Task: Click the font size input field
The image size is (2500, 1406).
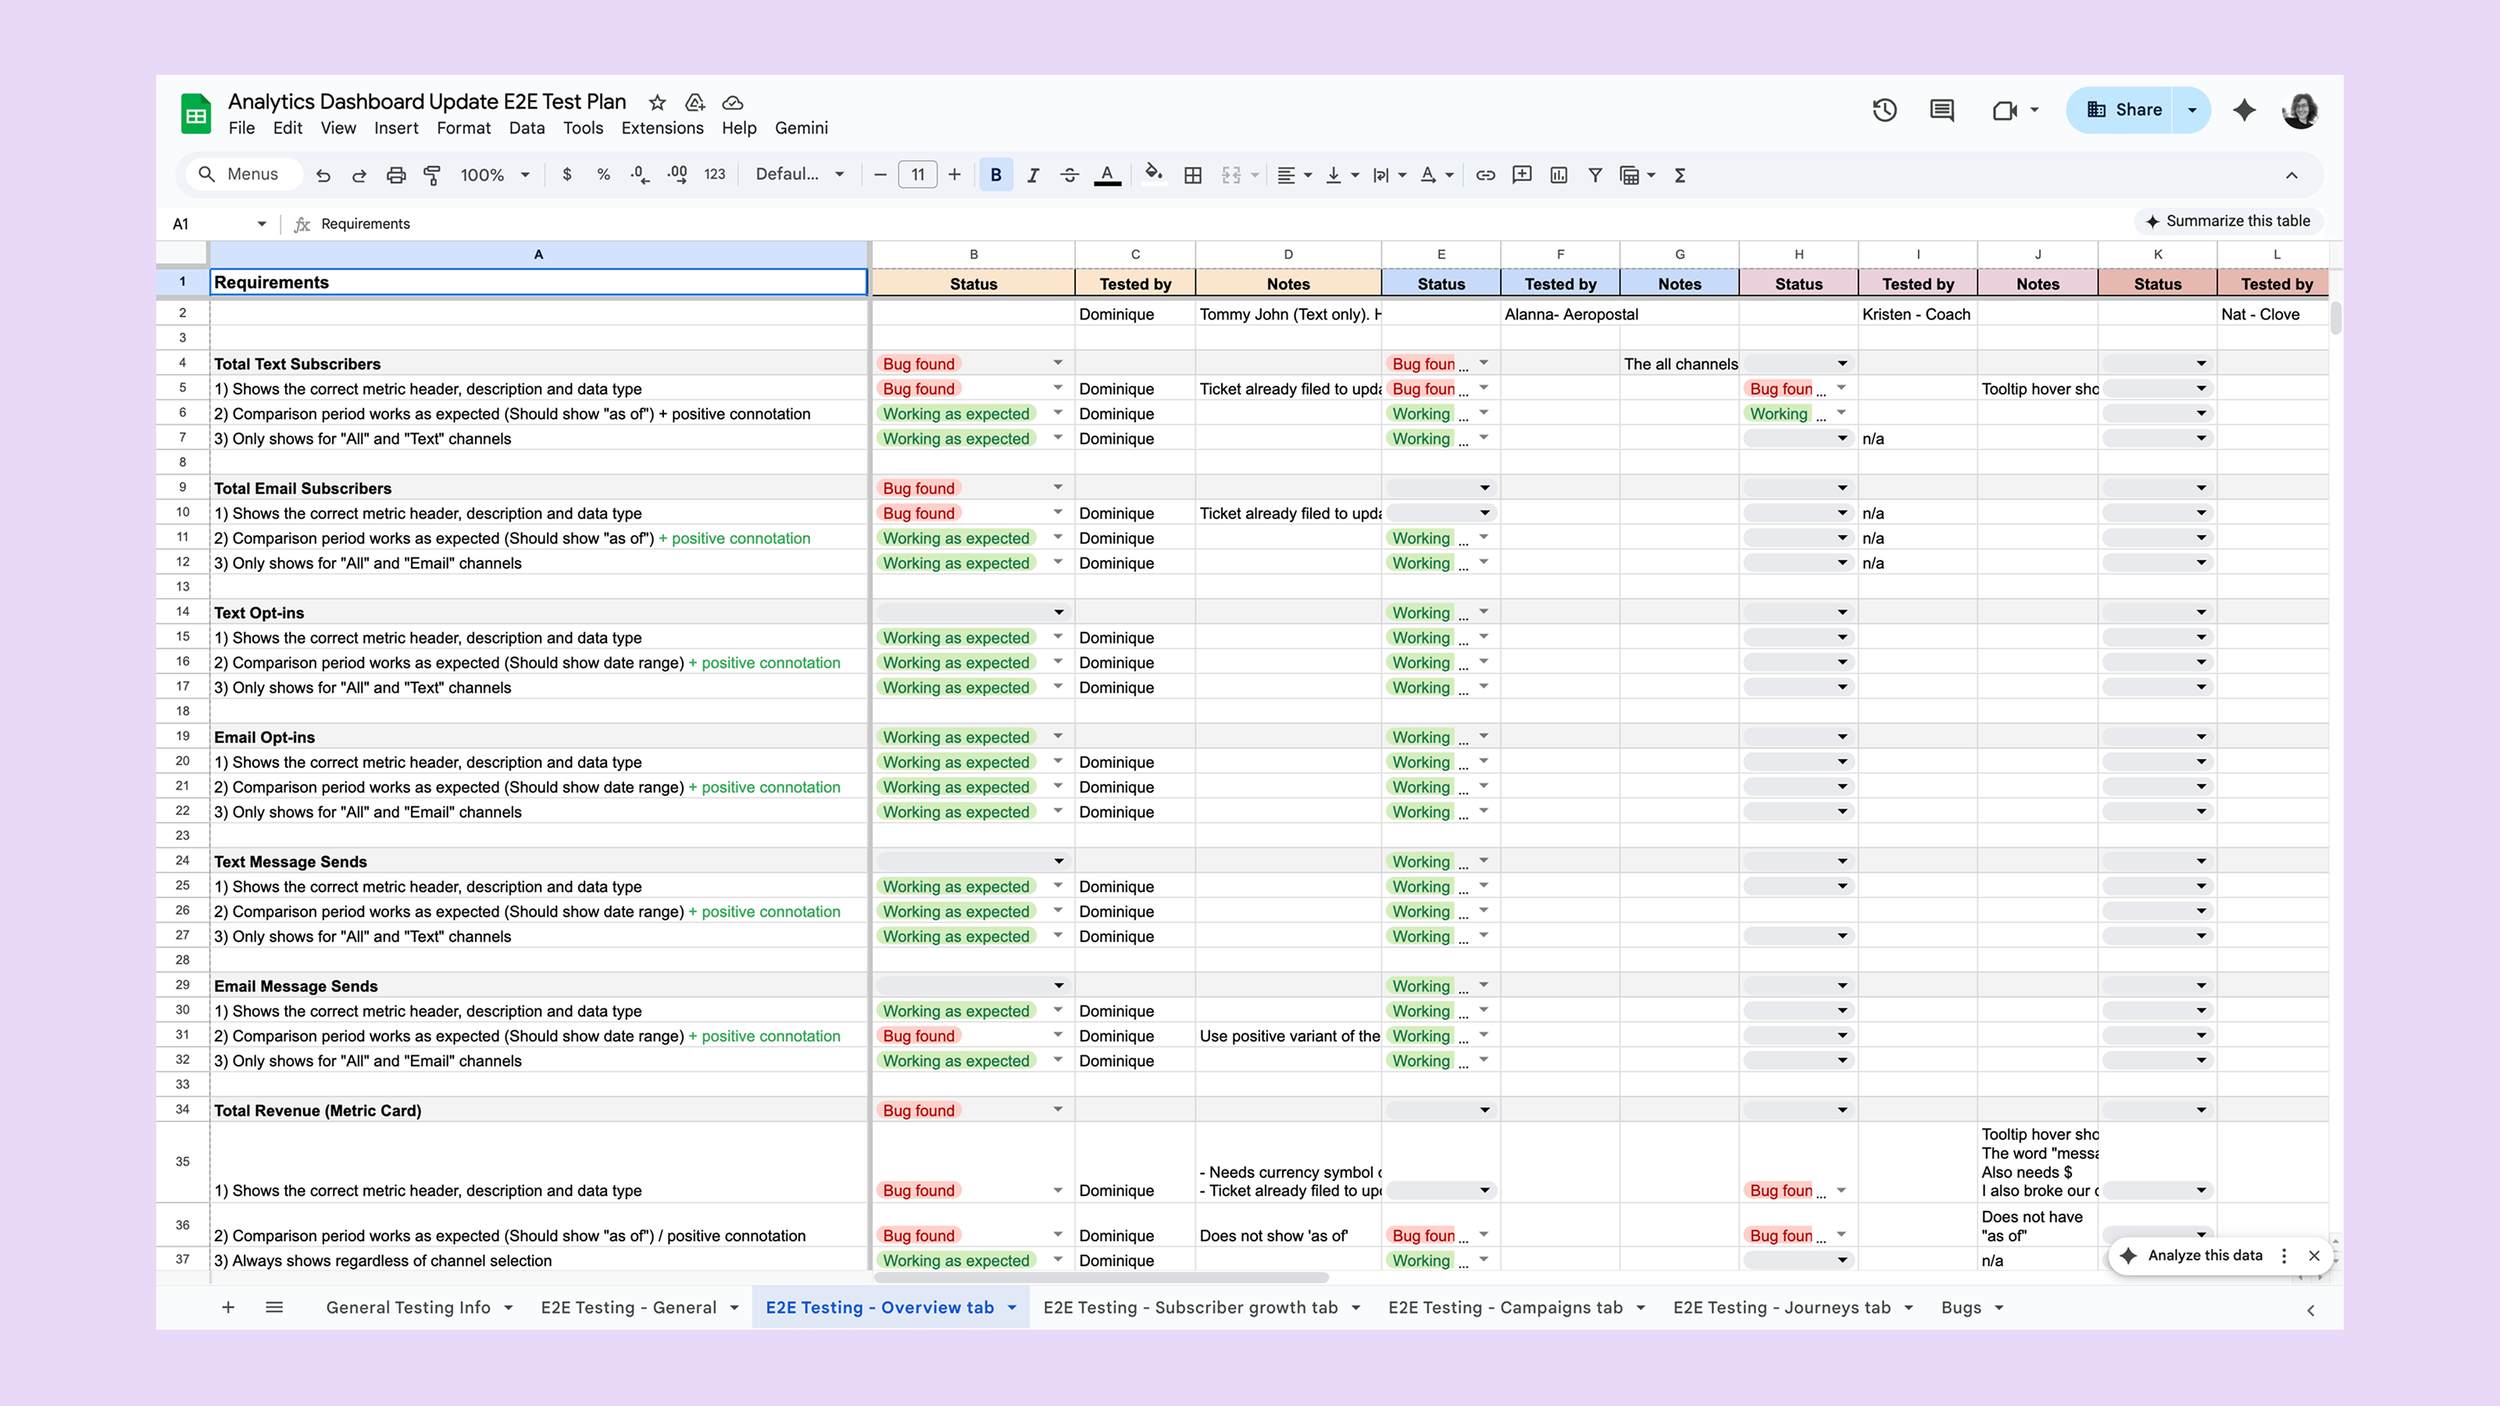Action: [917, 175]
